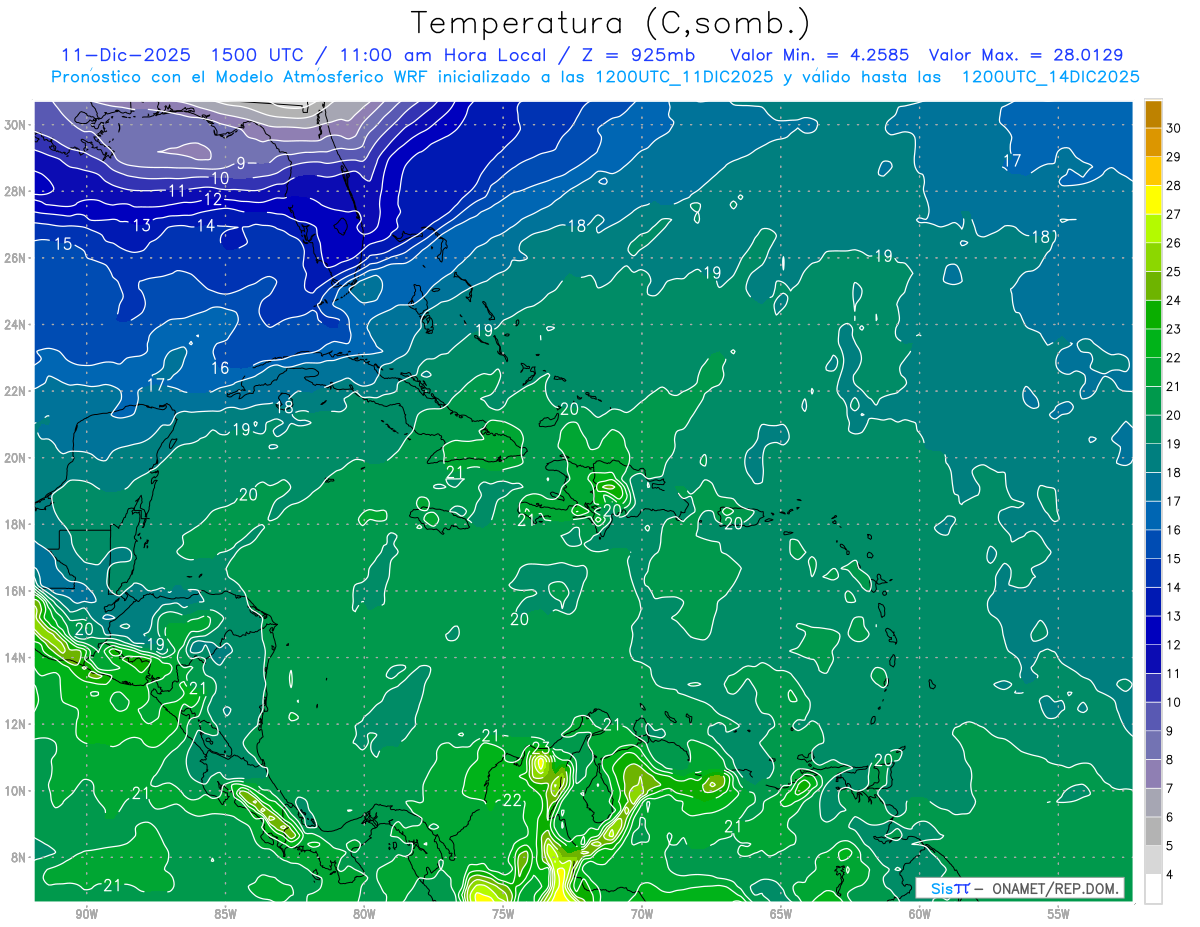Click the 70W longitude axis label
This screenshot has height=927, width=1200.
tap(642, 914)
